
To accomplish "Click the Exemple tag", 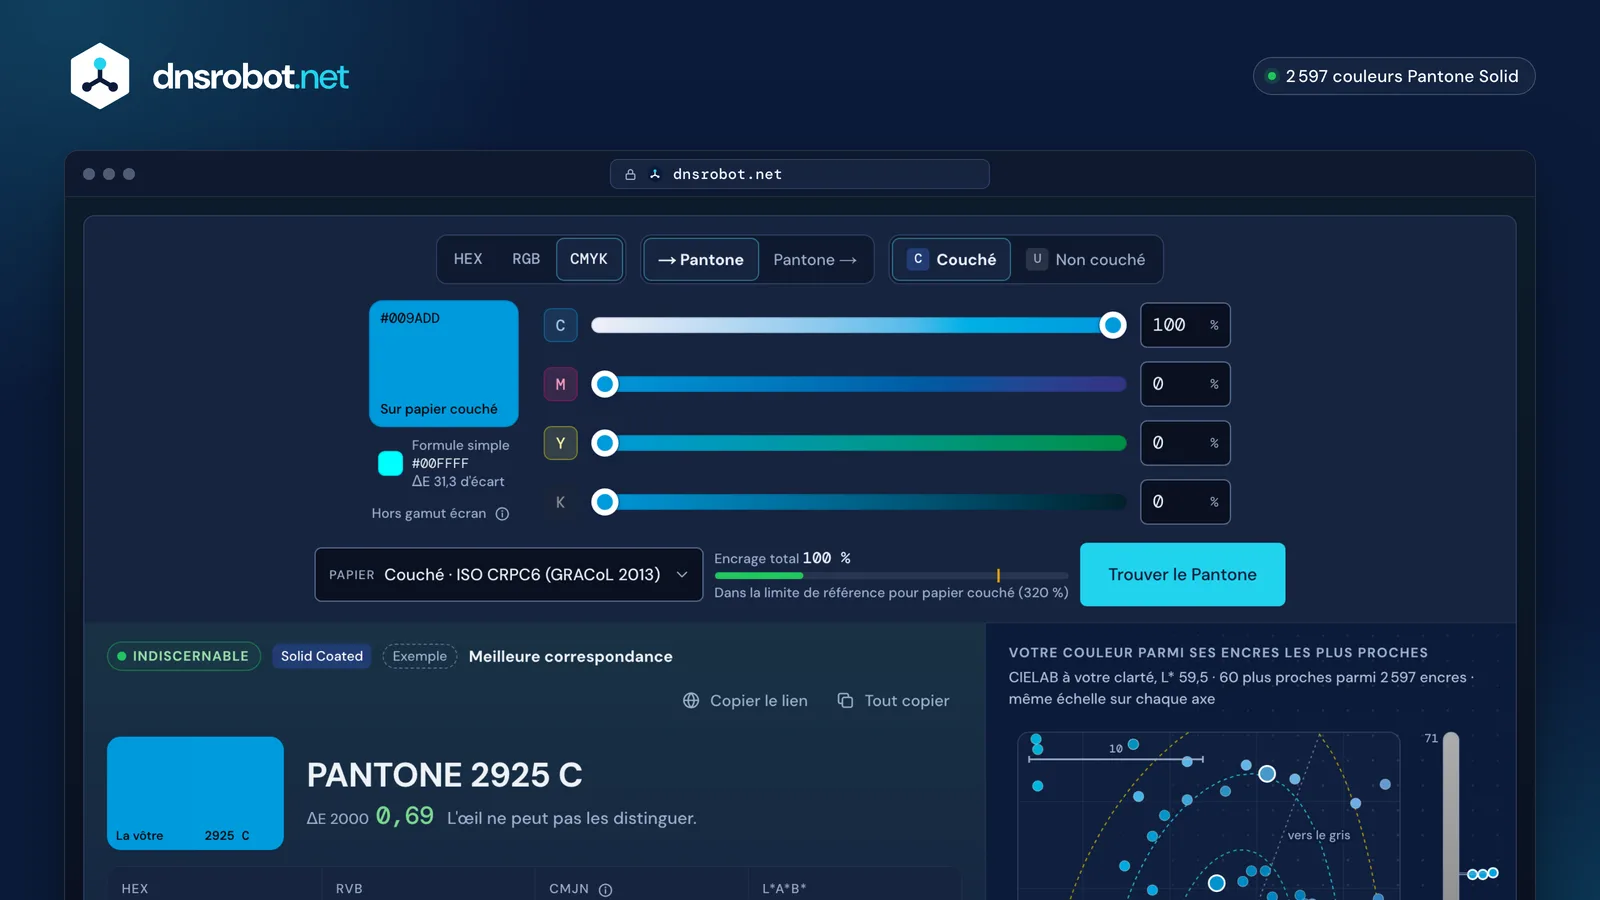I will click(420, 656).
